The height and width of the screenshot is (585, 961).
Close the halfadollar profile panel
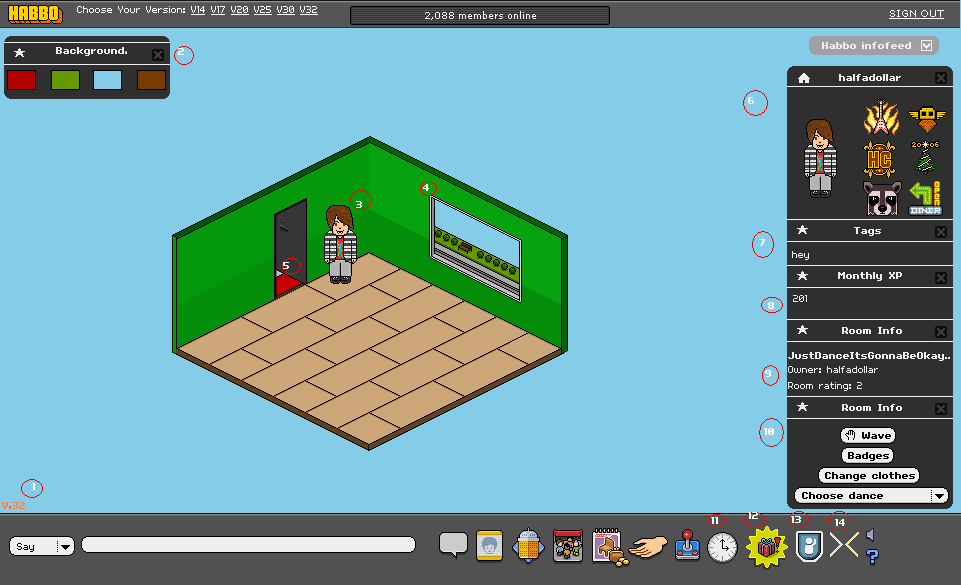[x=941, y=78]
